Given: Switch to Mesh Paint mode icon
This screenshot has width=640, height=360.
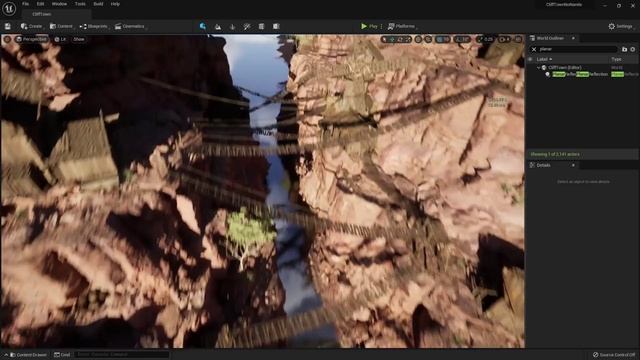Looking at the screenshot, I should (x=247, y=27).
